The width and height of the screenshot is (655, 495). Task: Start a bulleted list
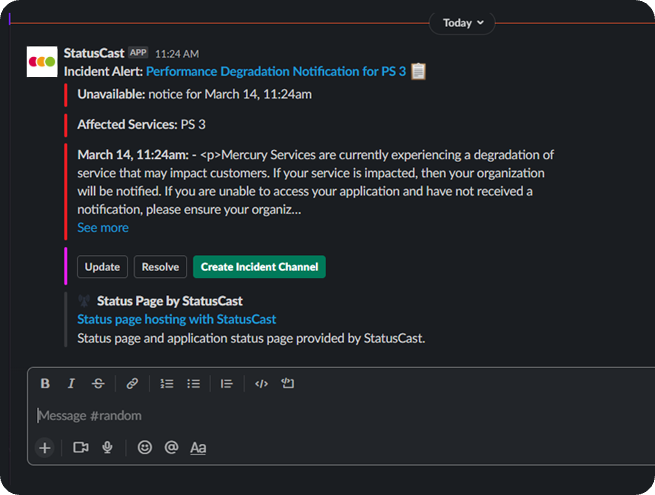click(193, 383)
